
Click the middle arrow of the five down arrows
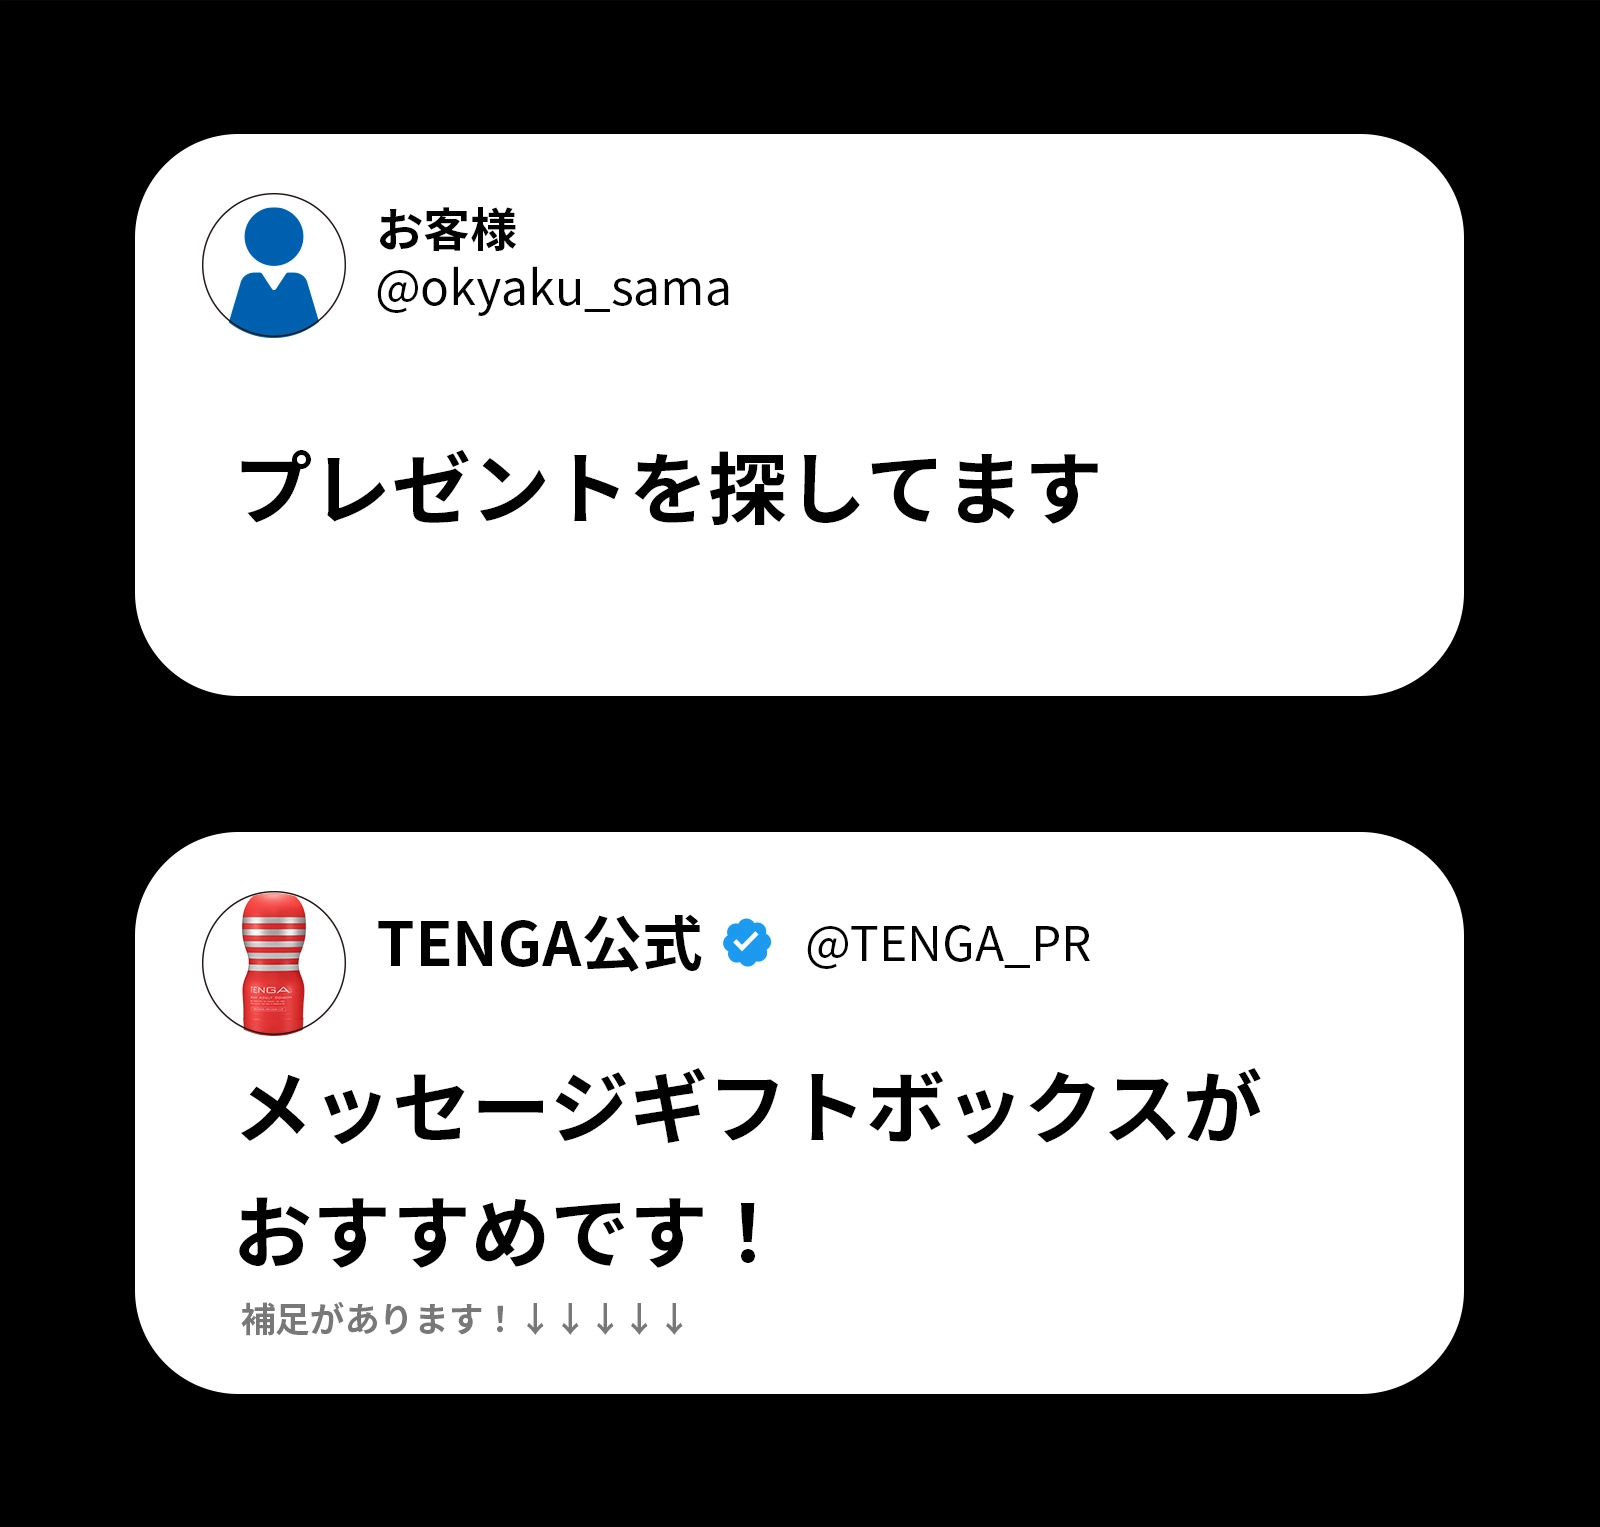pyautogui.click(x=605, y=1319)
